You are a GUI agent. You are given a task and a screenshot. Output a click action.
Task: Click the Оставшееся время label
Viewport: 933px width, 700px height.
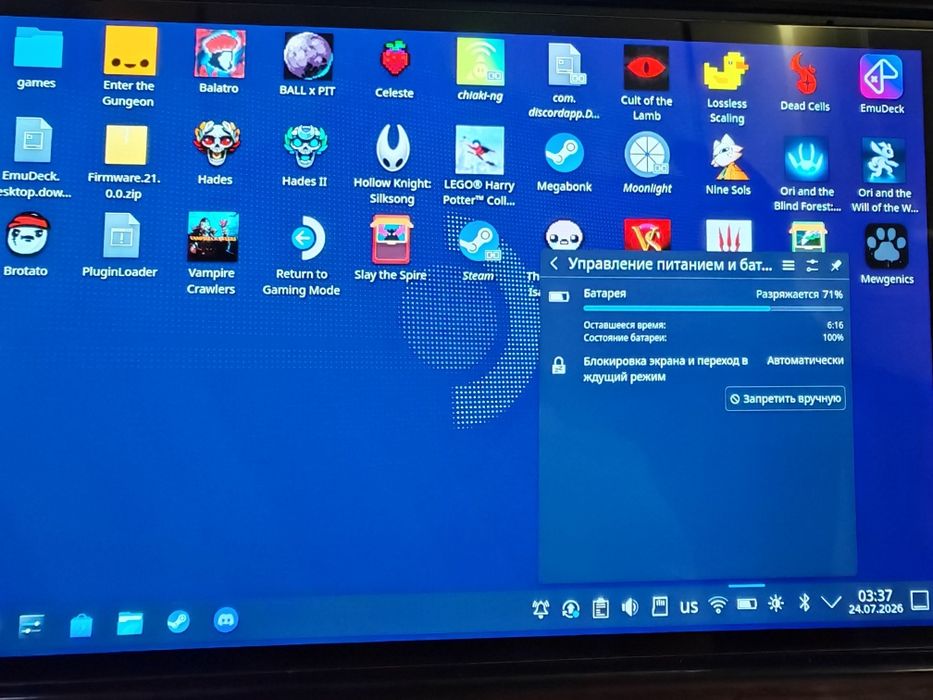click(x=624, y=325)
